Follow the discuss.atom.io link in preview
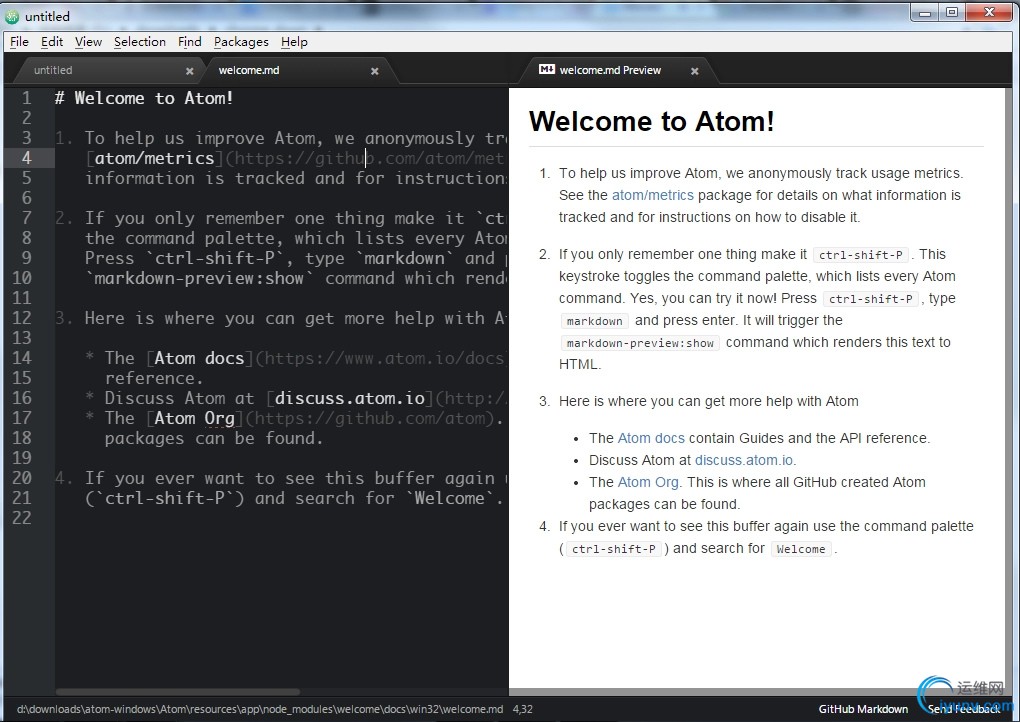The height and width of the screenshot is (722, 1020). coord(744,461)
